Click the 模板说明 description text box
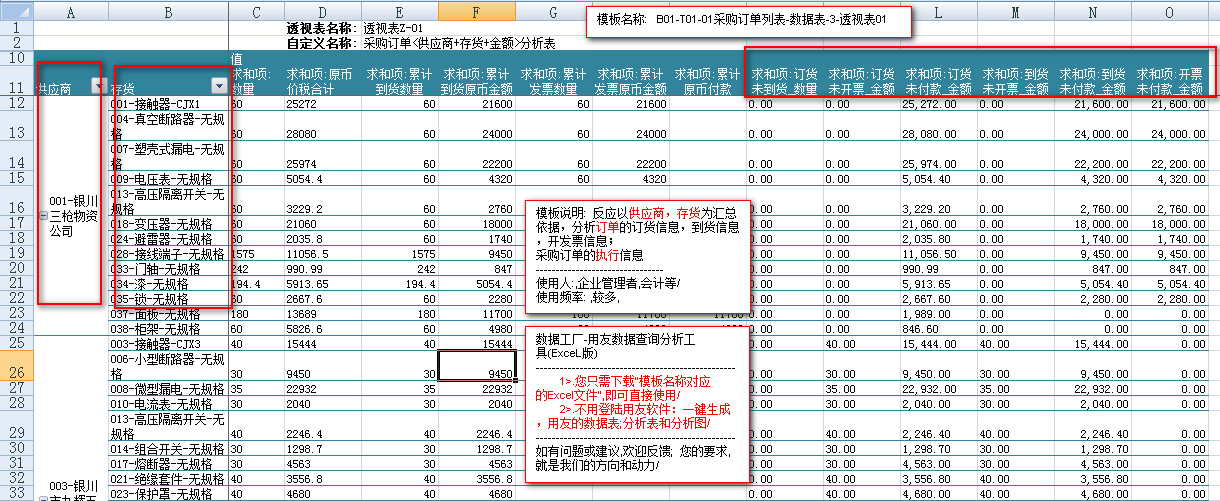The image size is (1220, 501). coord(637,255)
